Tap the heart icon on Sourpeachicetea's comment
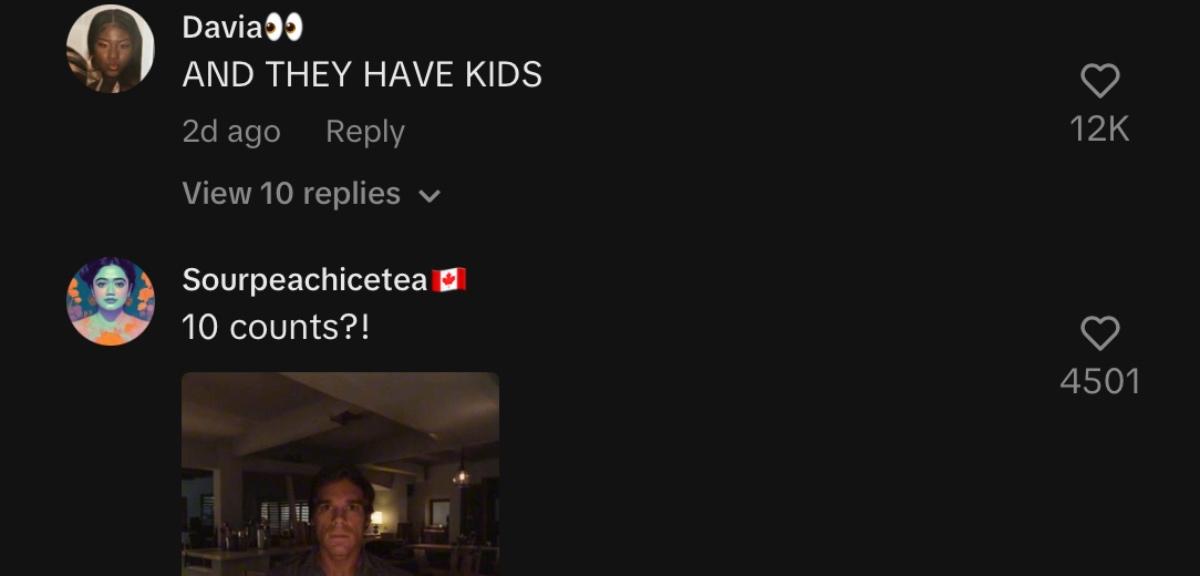The width and height of the screenshot is (1200, 576). [1100, 333]
